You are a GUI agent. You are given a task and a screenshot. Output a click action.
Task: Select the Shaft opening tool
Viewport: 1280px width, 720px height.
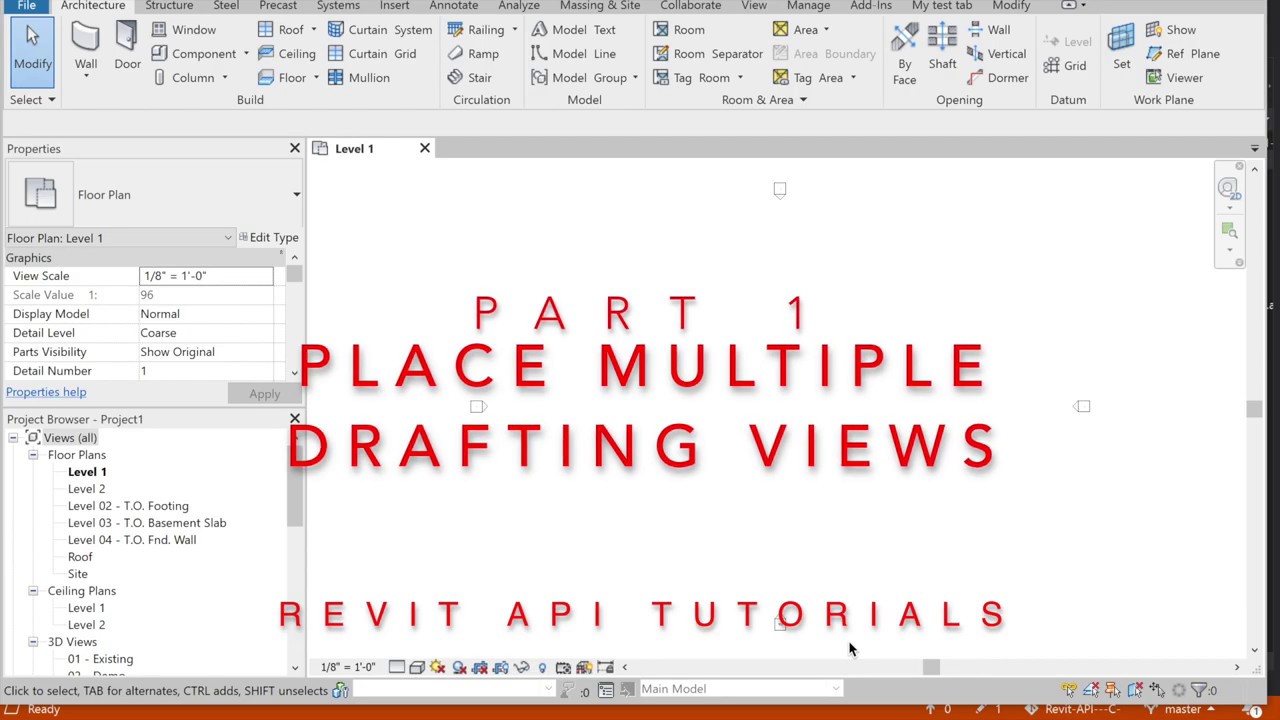(942, 48)
